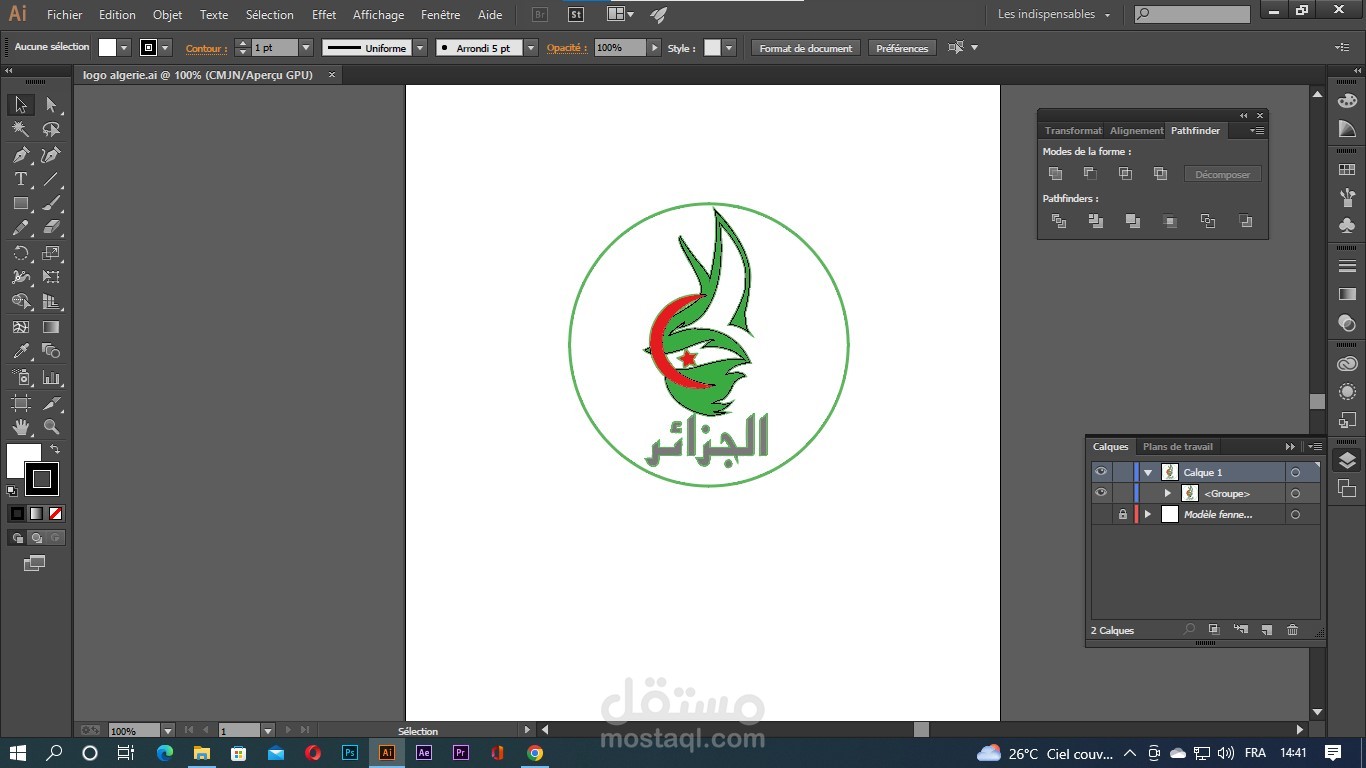The width and height of the screenshot is (1366, 768).
Task: Select the Line Segment tool
Action: [x=51, y=179]
